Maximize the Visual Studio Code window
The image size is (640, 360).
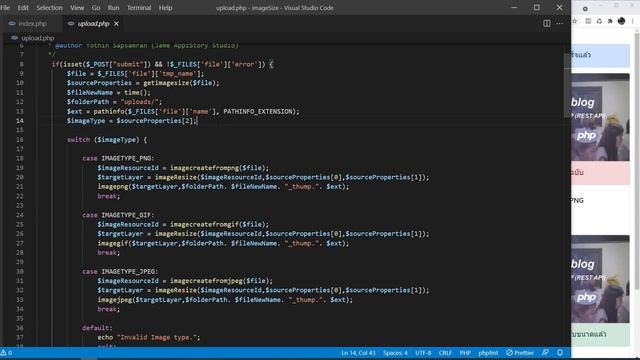click(537, 8)
